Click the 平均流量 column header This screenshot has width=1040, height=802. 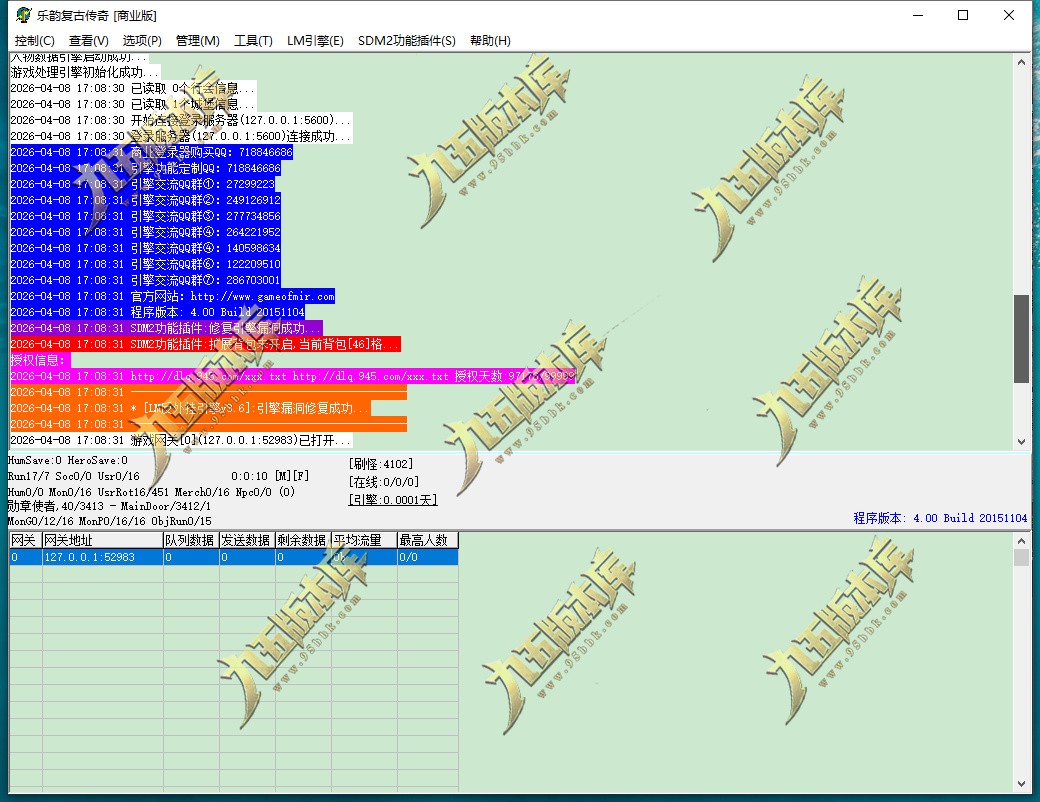point(364,540)
